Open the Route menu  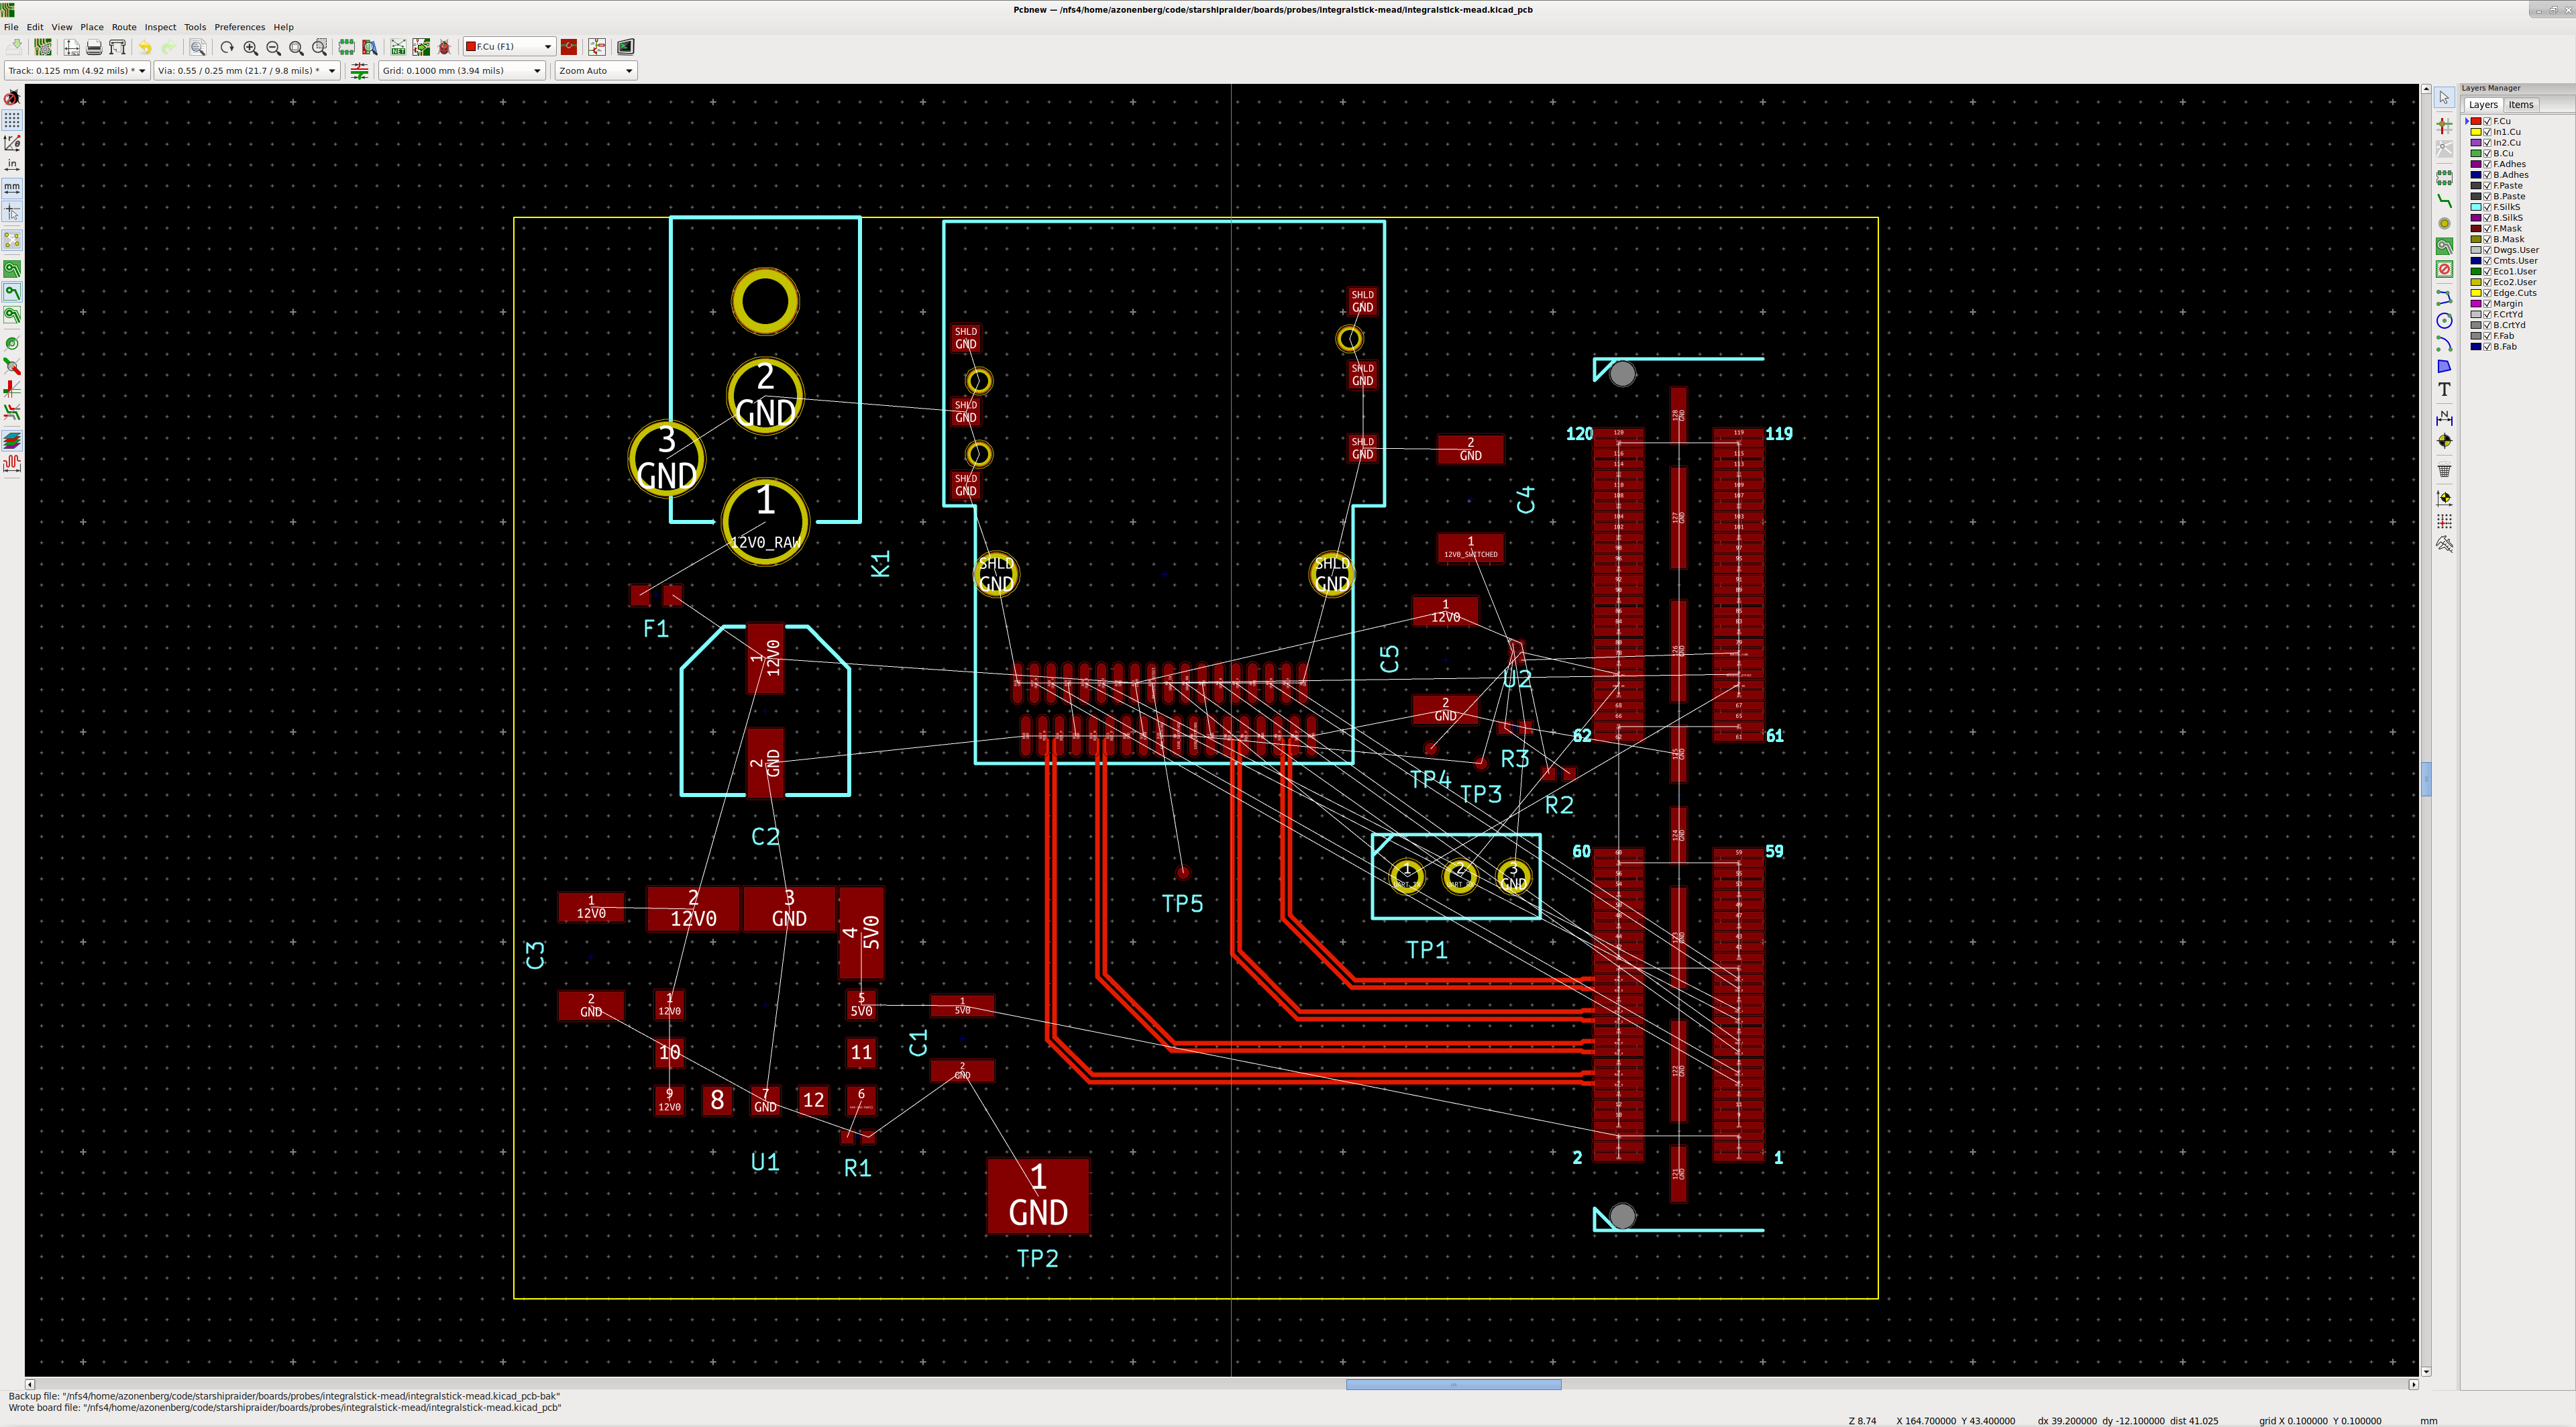coord(124,27)
